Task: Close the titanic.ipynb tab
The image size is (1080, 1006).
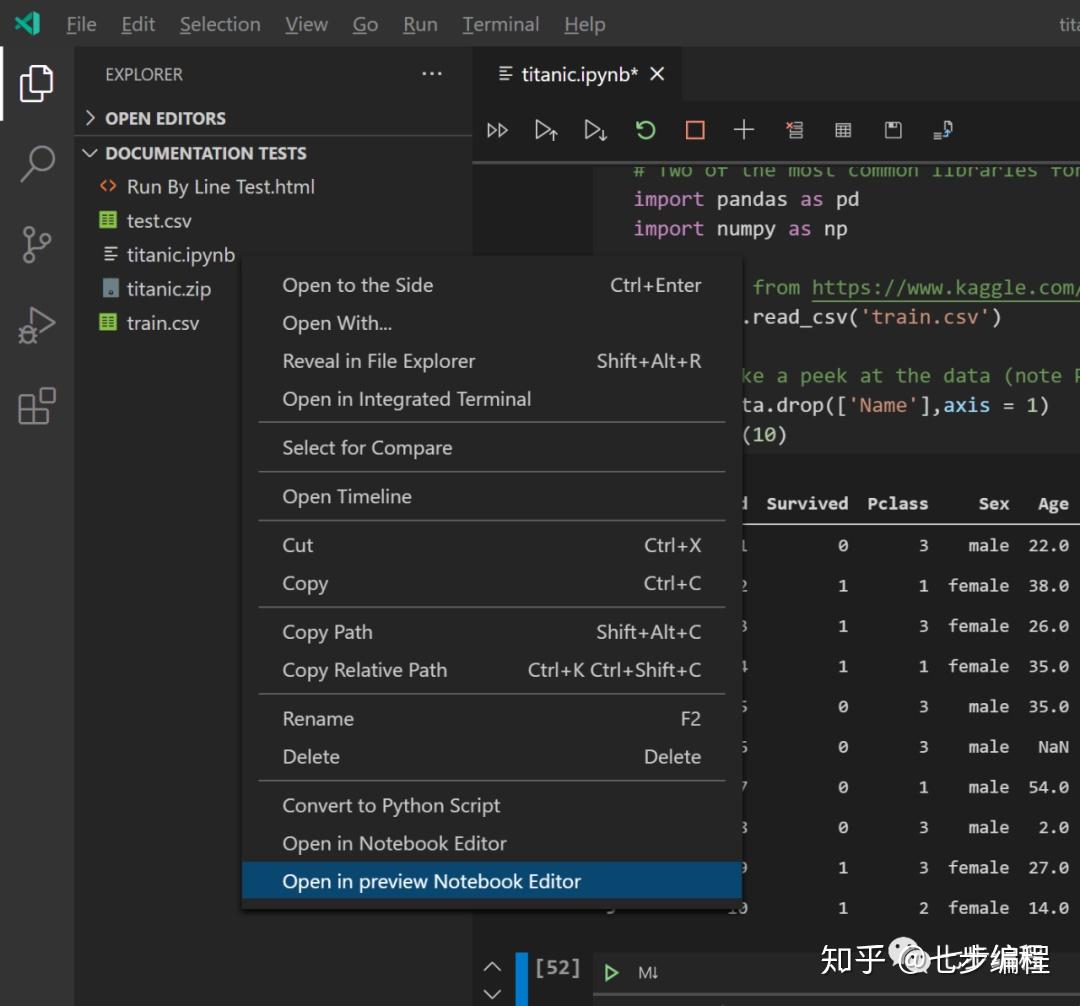Action: click(657, 74)
